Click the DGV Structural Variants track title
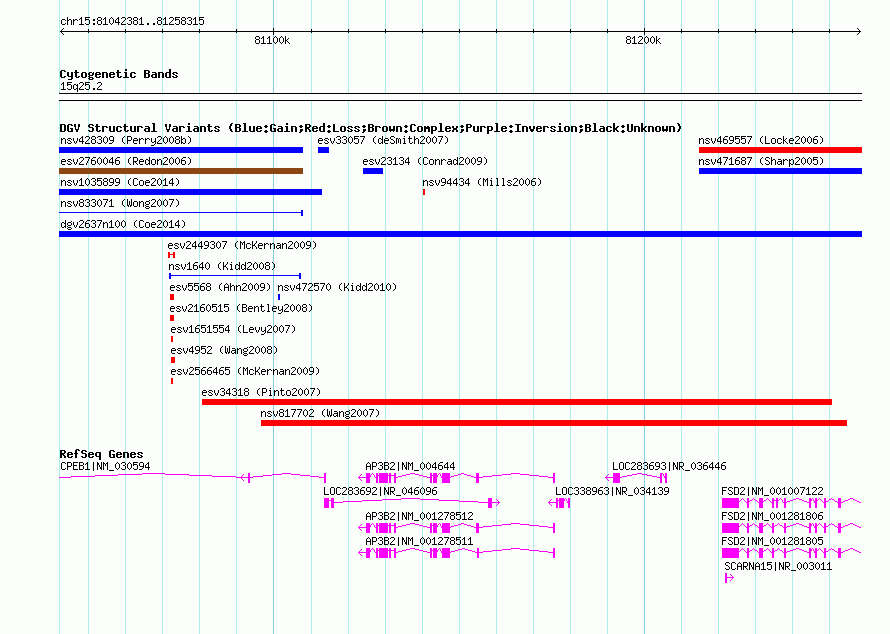This screenshot has height=634, width=890. pos(371,128)
